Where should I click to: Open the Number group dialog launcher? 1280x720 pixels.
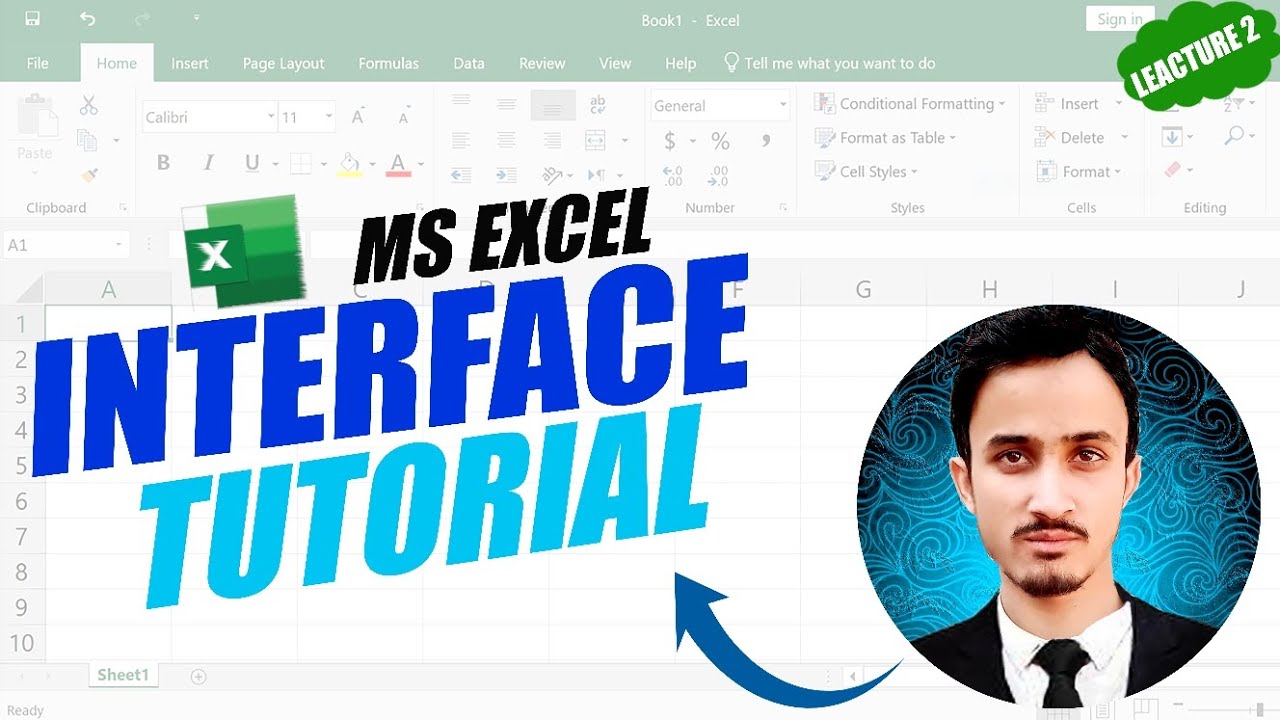point(782,208)
